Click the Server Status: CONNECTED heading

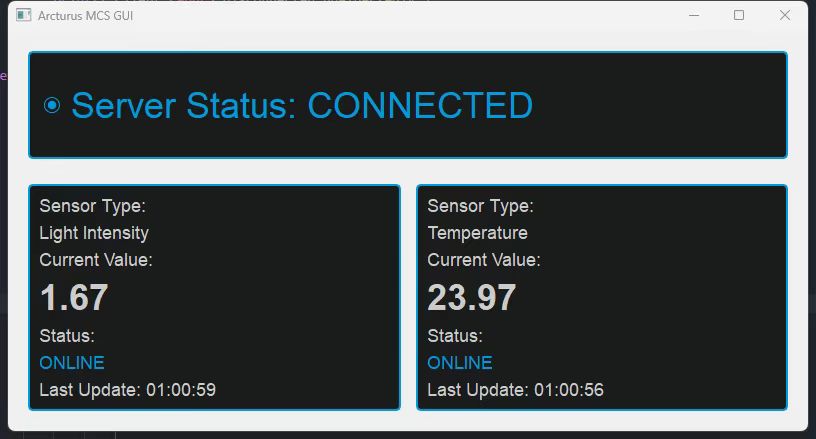pos(301,105)
